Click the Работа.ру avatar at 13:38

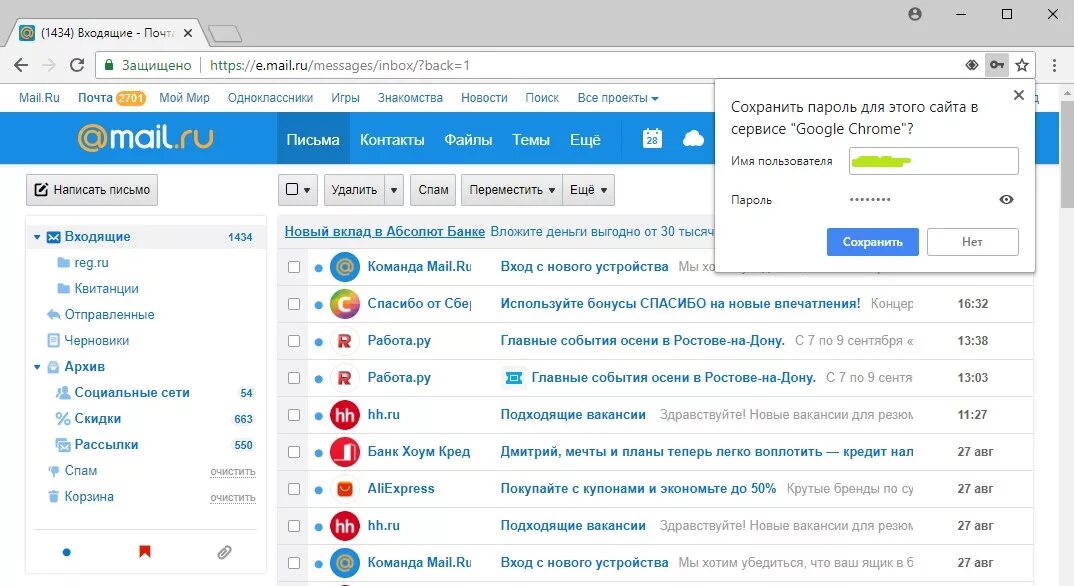(345, 341)
